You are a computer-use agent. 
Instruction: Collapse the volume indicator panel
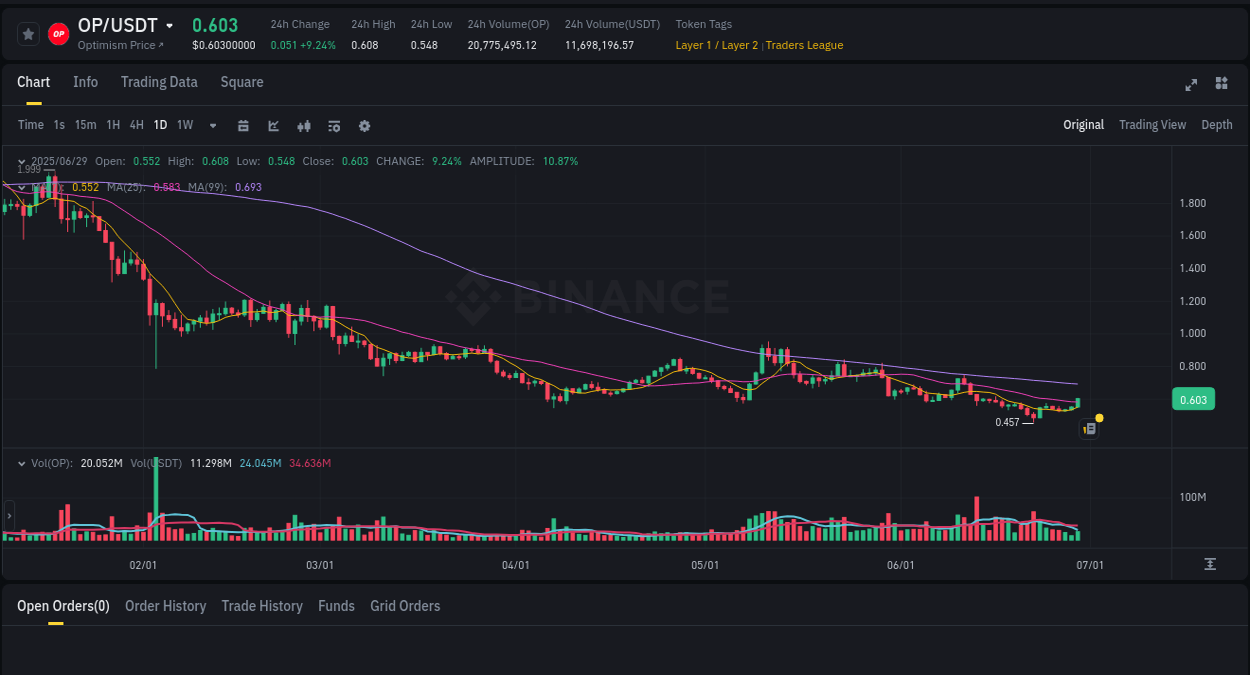pos(21,463)
